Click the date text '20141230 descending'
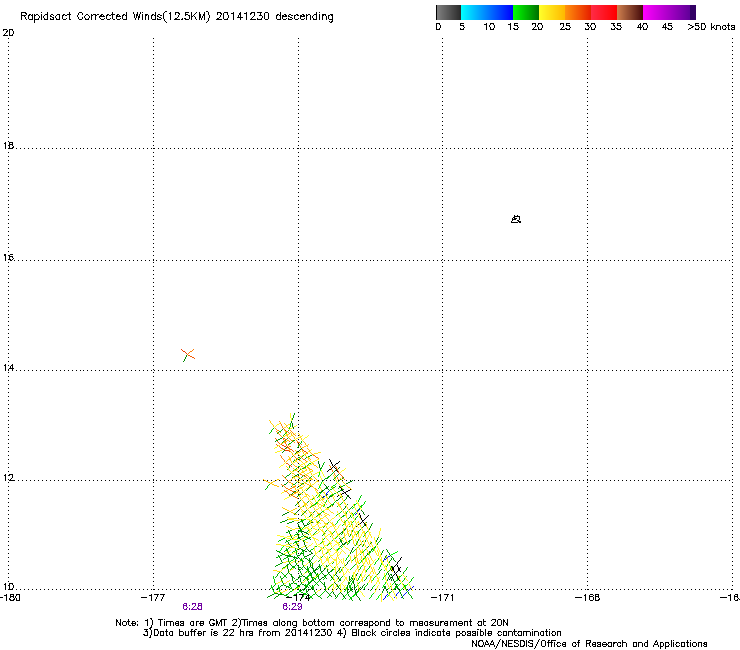The height and width of the screenshot is (650, 740). pyautogui.click(x=275, y=17)
